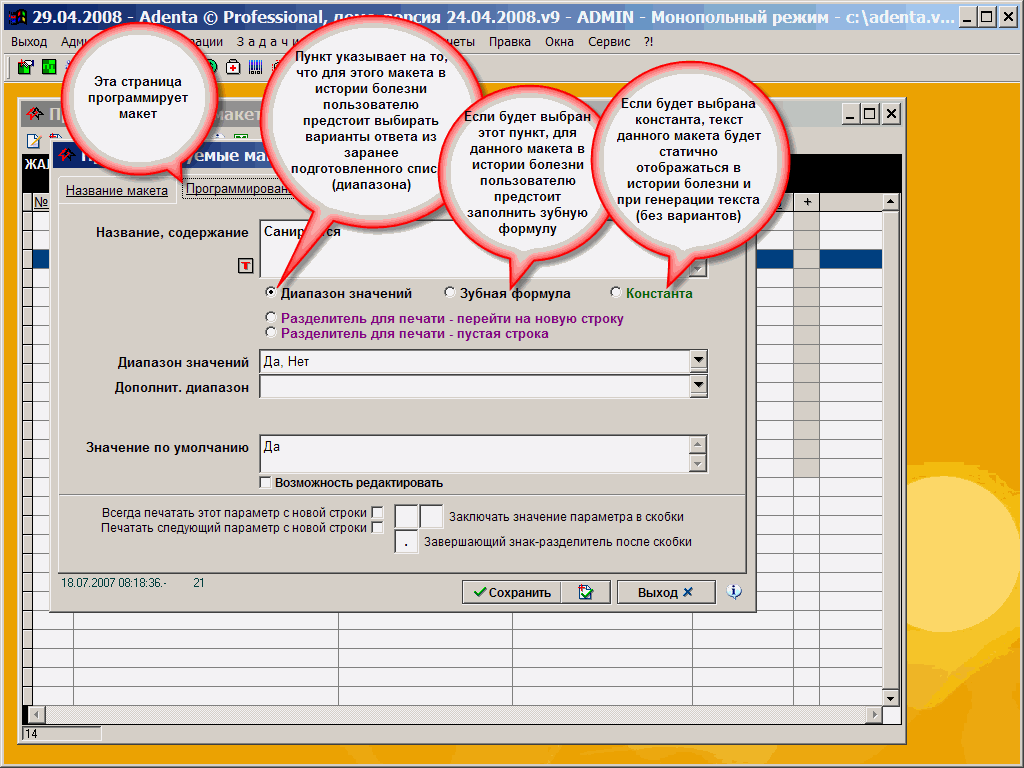Click the notepad icon button beside Сохранить
Viewport: 1024px width, 768px height.
[585, 592]
